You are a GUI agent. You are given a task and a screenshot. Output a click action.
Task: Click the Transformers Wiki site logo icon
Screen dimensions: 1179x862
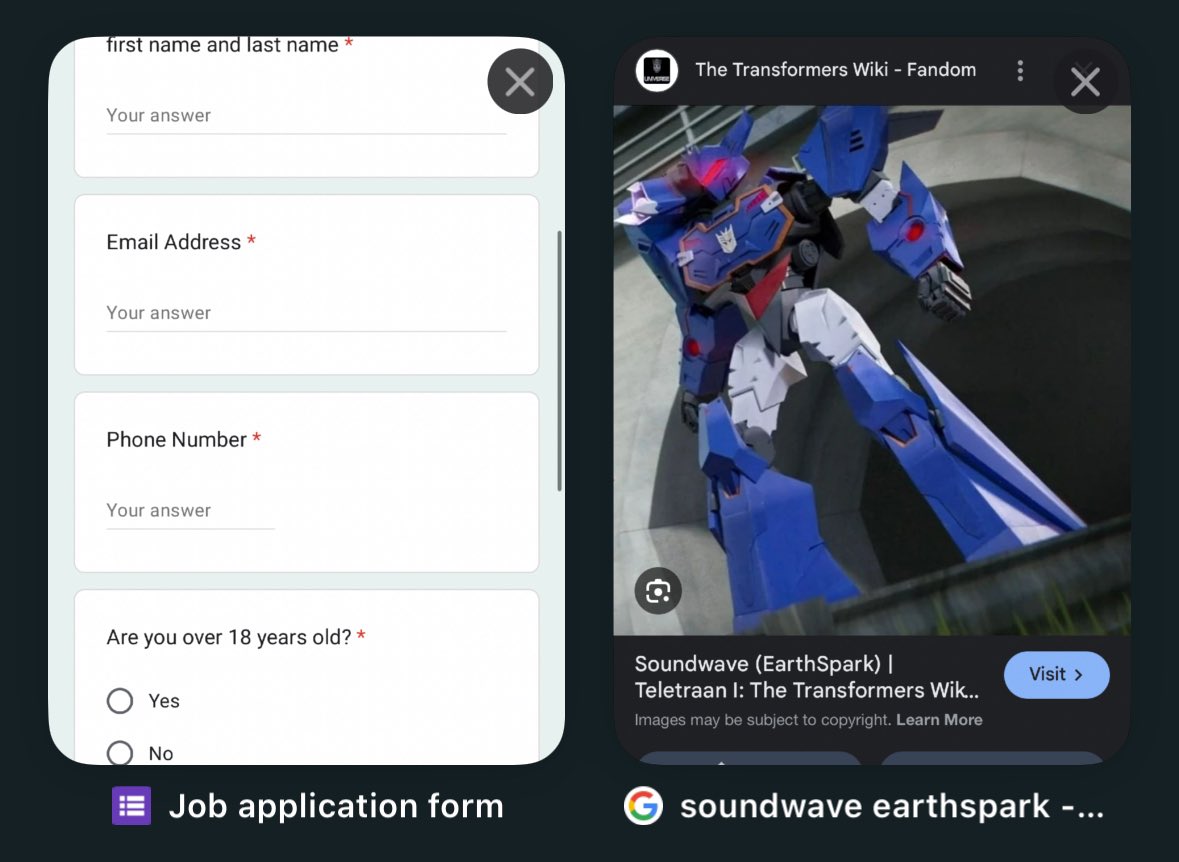coord(656,71)
